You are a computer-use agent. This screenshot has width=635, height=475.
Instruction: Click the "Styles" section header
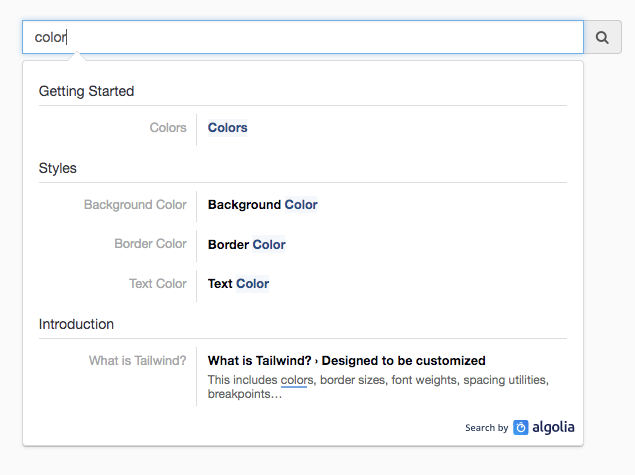[58, 168]
